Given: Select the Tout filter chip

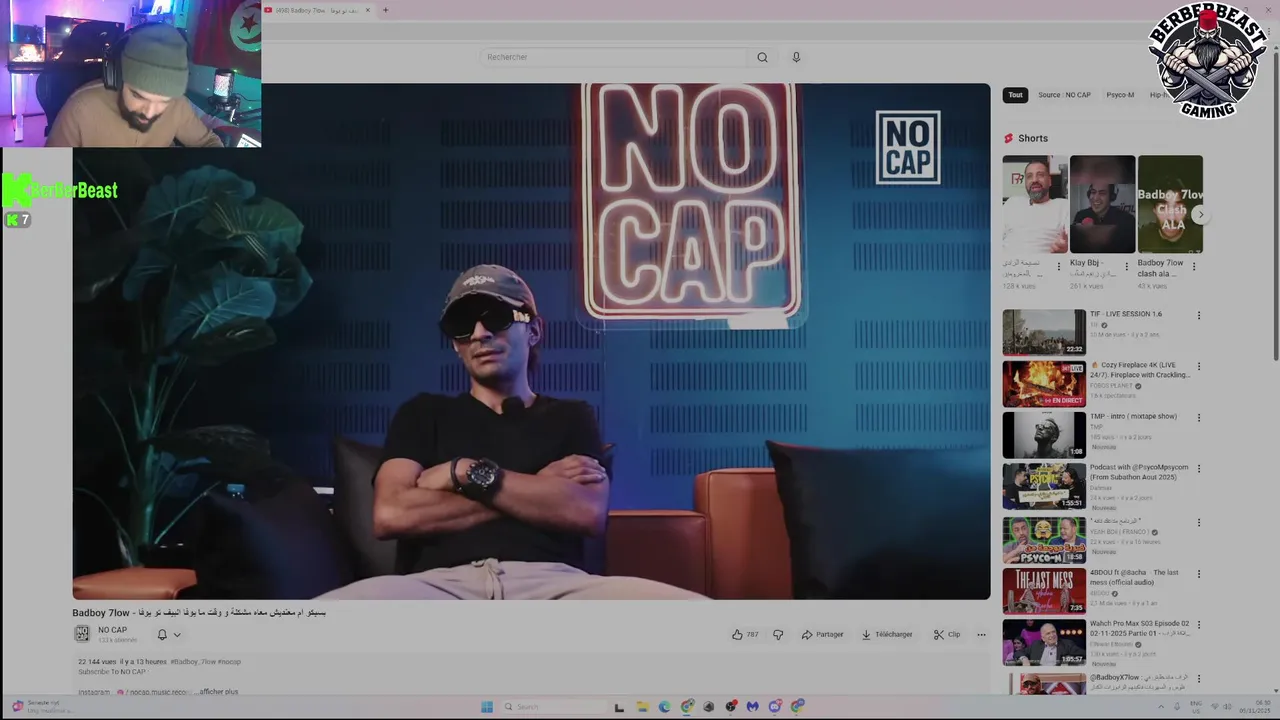Looking at the screenshot, I should coord(1015,95).
